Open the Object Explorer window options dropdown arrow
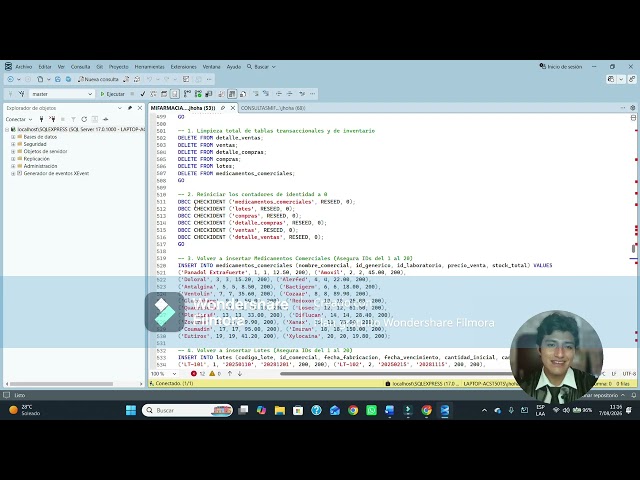Viewport: 640px width, 480px height. click(120, 108)
